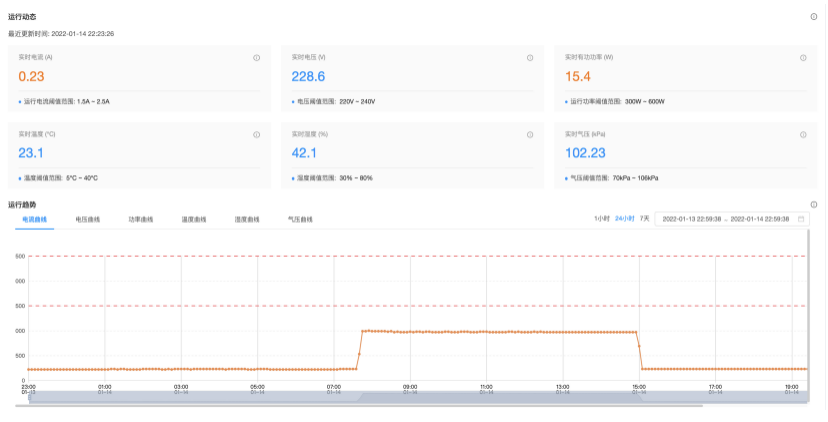Click the humidity value 42.1
Image resolution: width=828 pixels, height=422 pixels.
coord(304,153)
